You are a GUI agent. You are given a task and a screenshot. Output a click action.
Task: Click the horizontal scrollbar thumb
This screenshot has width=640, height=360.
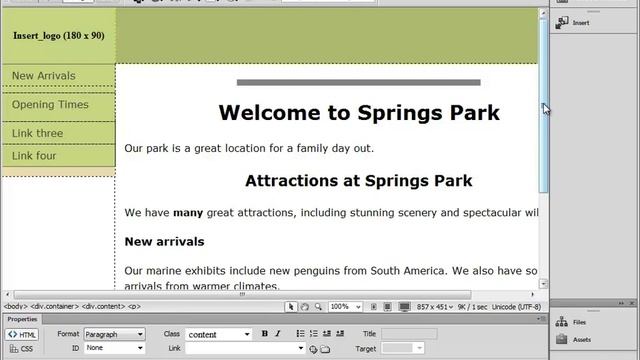(242, 294)
